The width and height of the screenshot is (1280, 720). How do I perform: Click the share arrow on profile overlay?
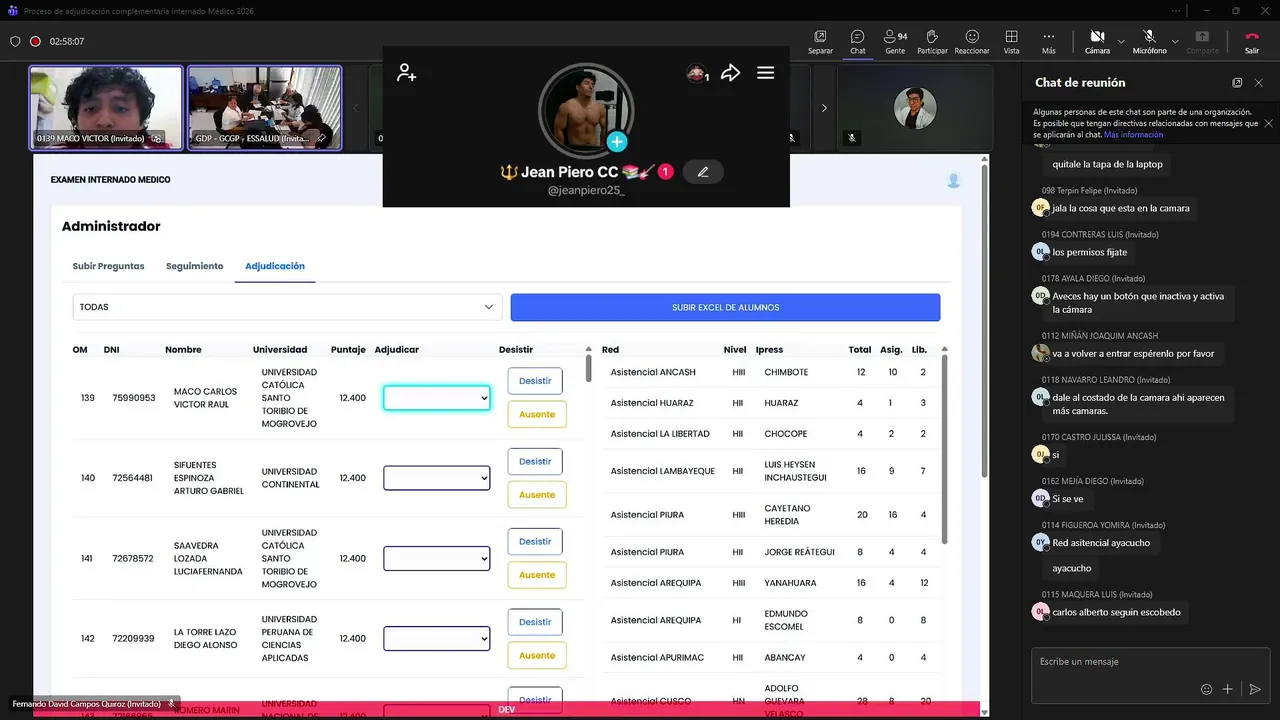click(731, 72)
